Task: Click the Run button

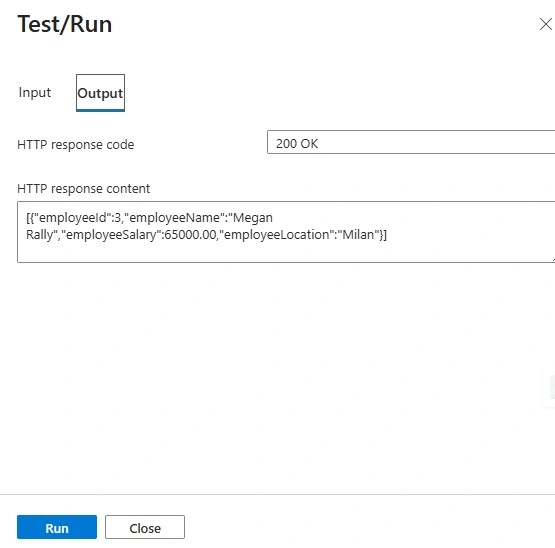Action: tap(57, 527)
